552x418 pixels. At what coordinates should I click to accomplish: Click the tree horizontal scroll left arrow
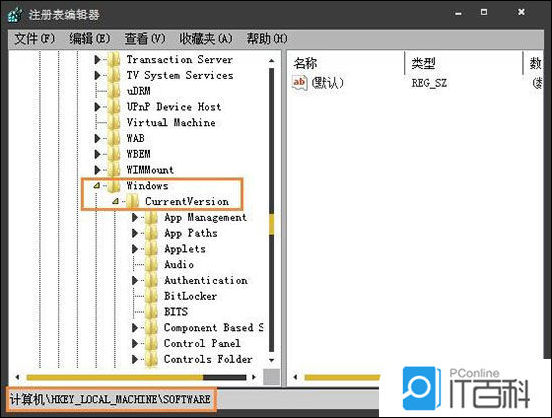(17, 377)
